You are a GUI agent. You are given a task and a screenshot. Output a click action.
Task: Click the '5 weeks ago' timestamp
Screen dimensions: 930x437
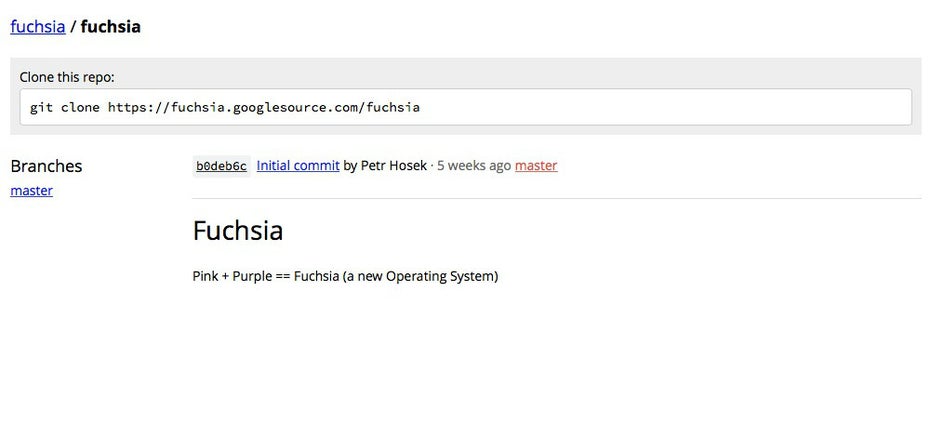click(x=474, y=165)
